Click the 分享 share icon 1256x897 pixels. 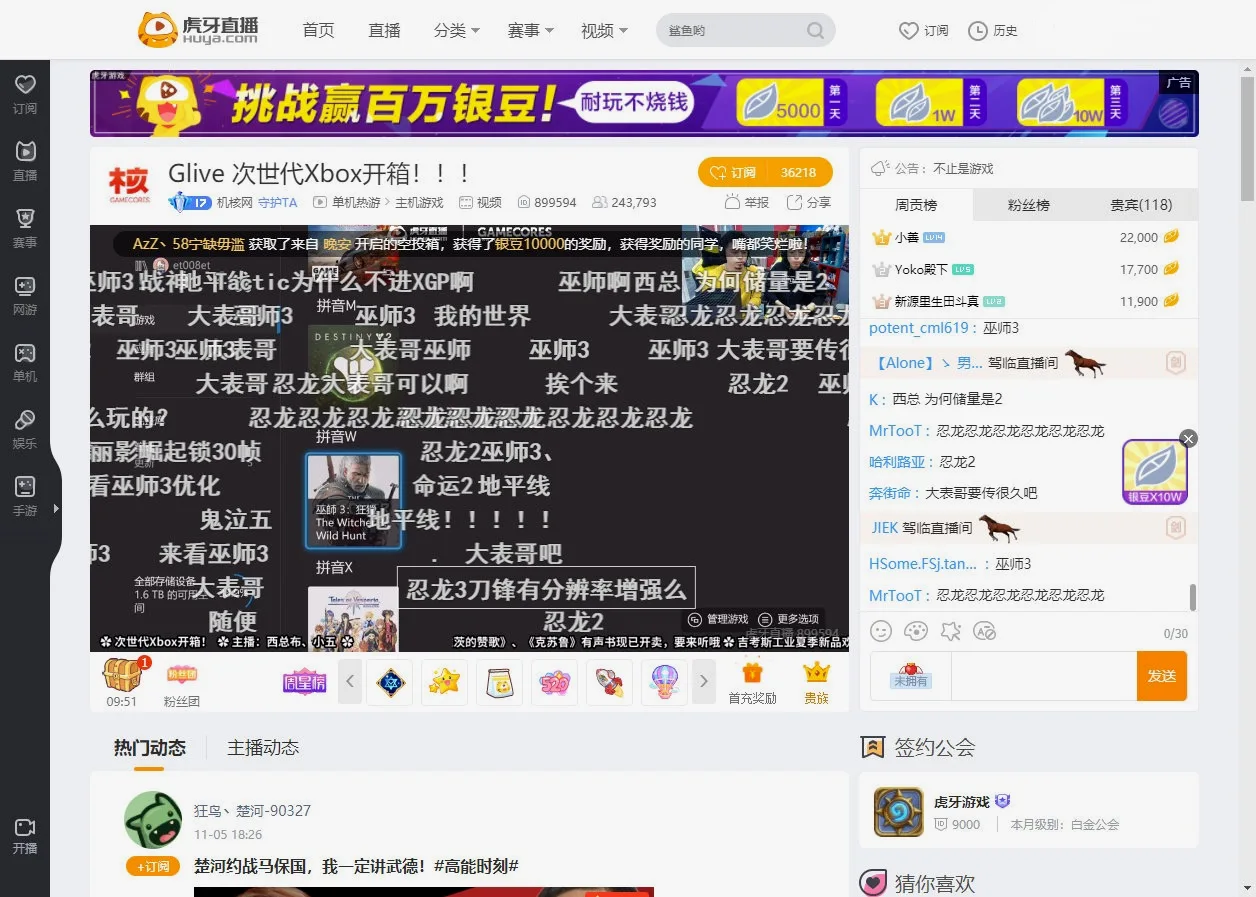[x=808, y=202]
